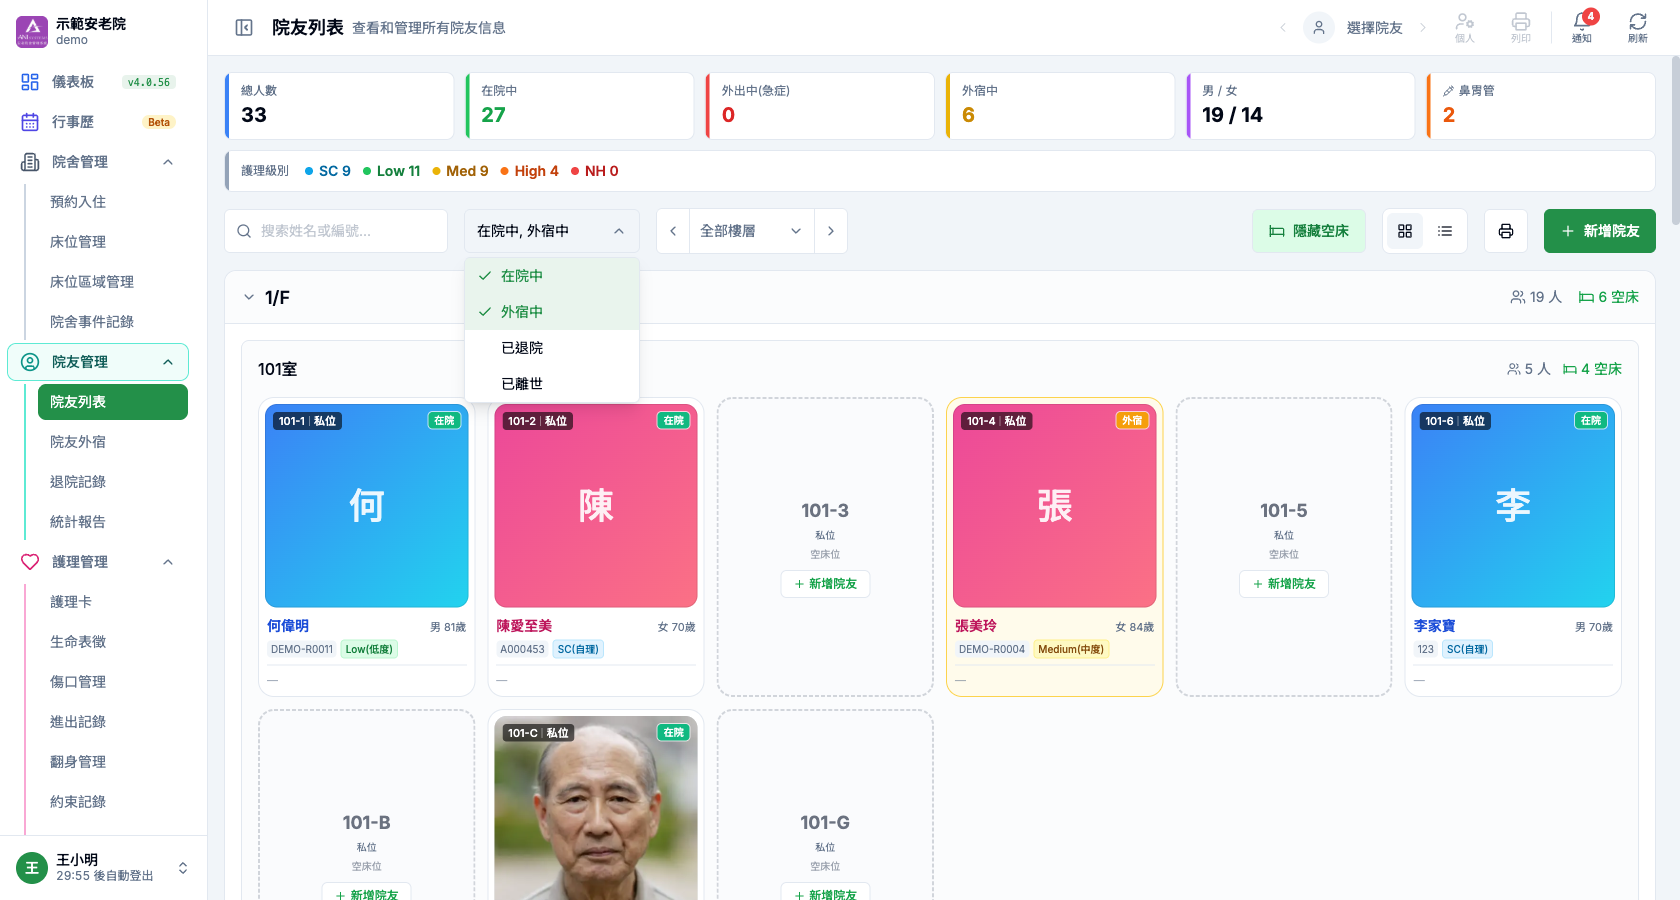Open user menu for 王小明
1680x900 pixels.
click(104, 868)
